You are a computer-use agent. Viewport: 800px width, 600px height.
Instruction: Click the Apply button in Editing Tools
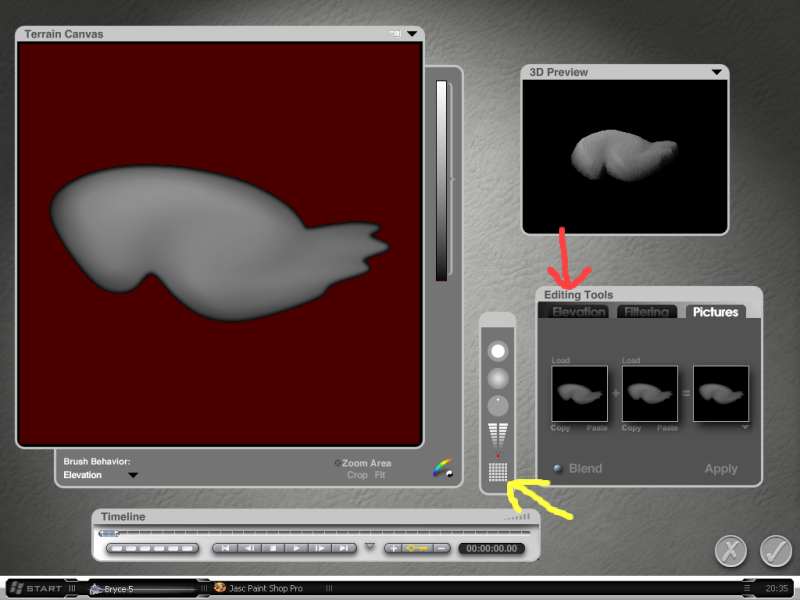tap(720, 468)
